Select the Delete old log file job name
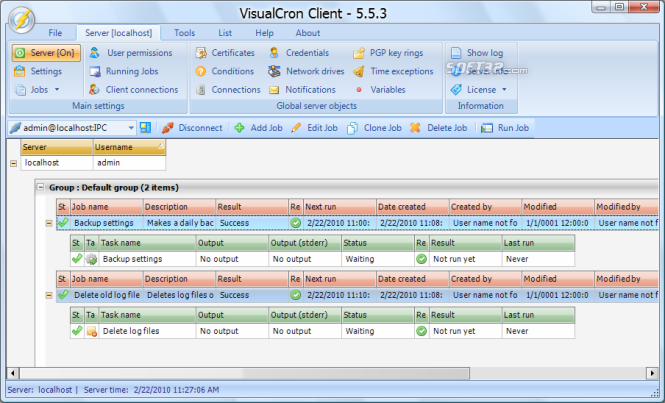This screenshot has height=403, width=665. point(106,295)
